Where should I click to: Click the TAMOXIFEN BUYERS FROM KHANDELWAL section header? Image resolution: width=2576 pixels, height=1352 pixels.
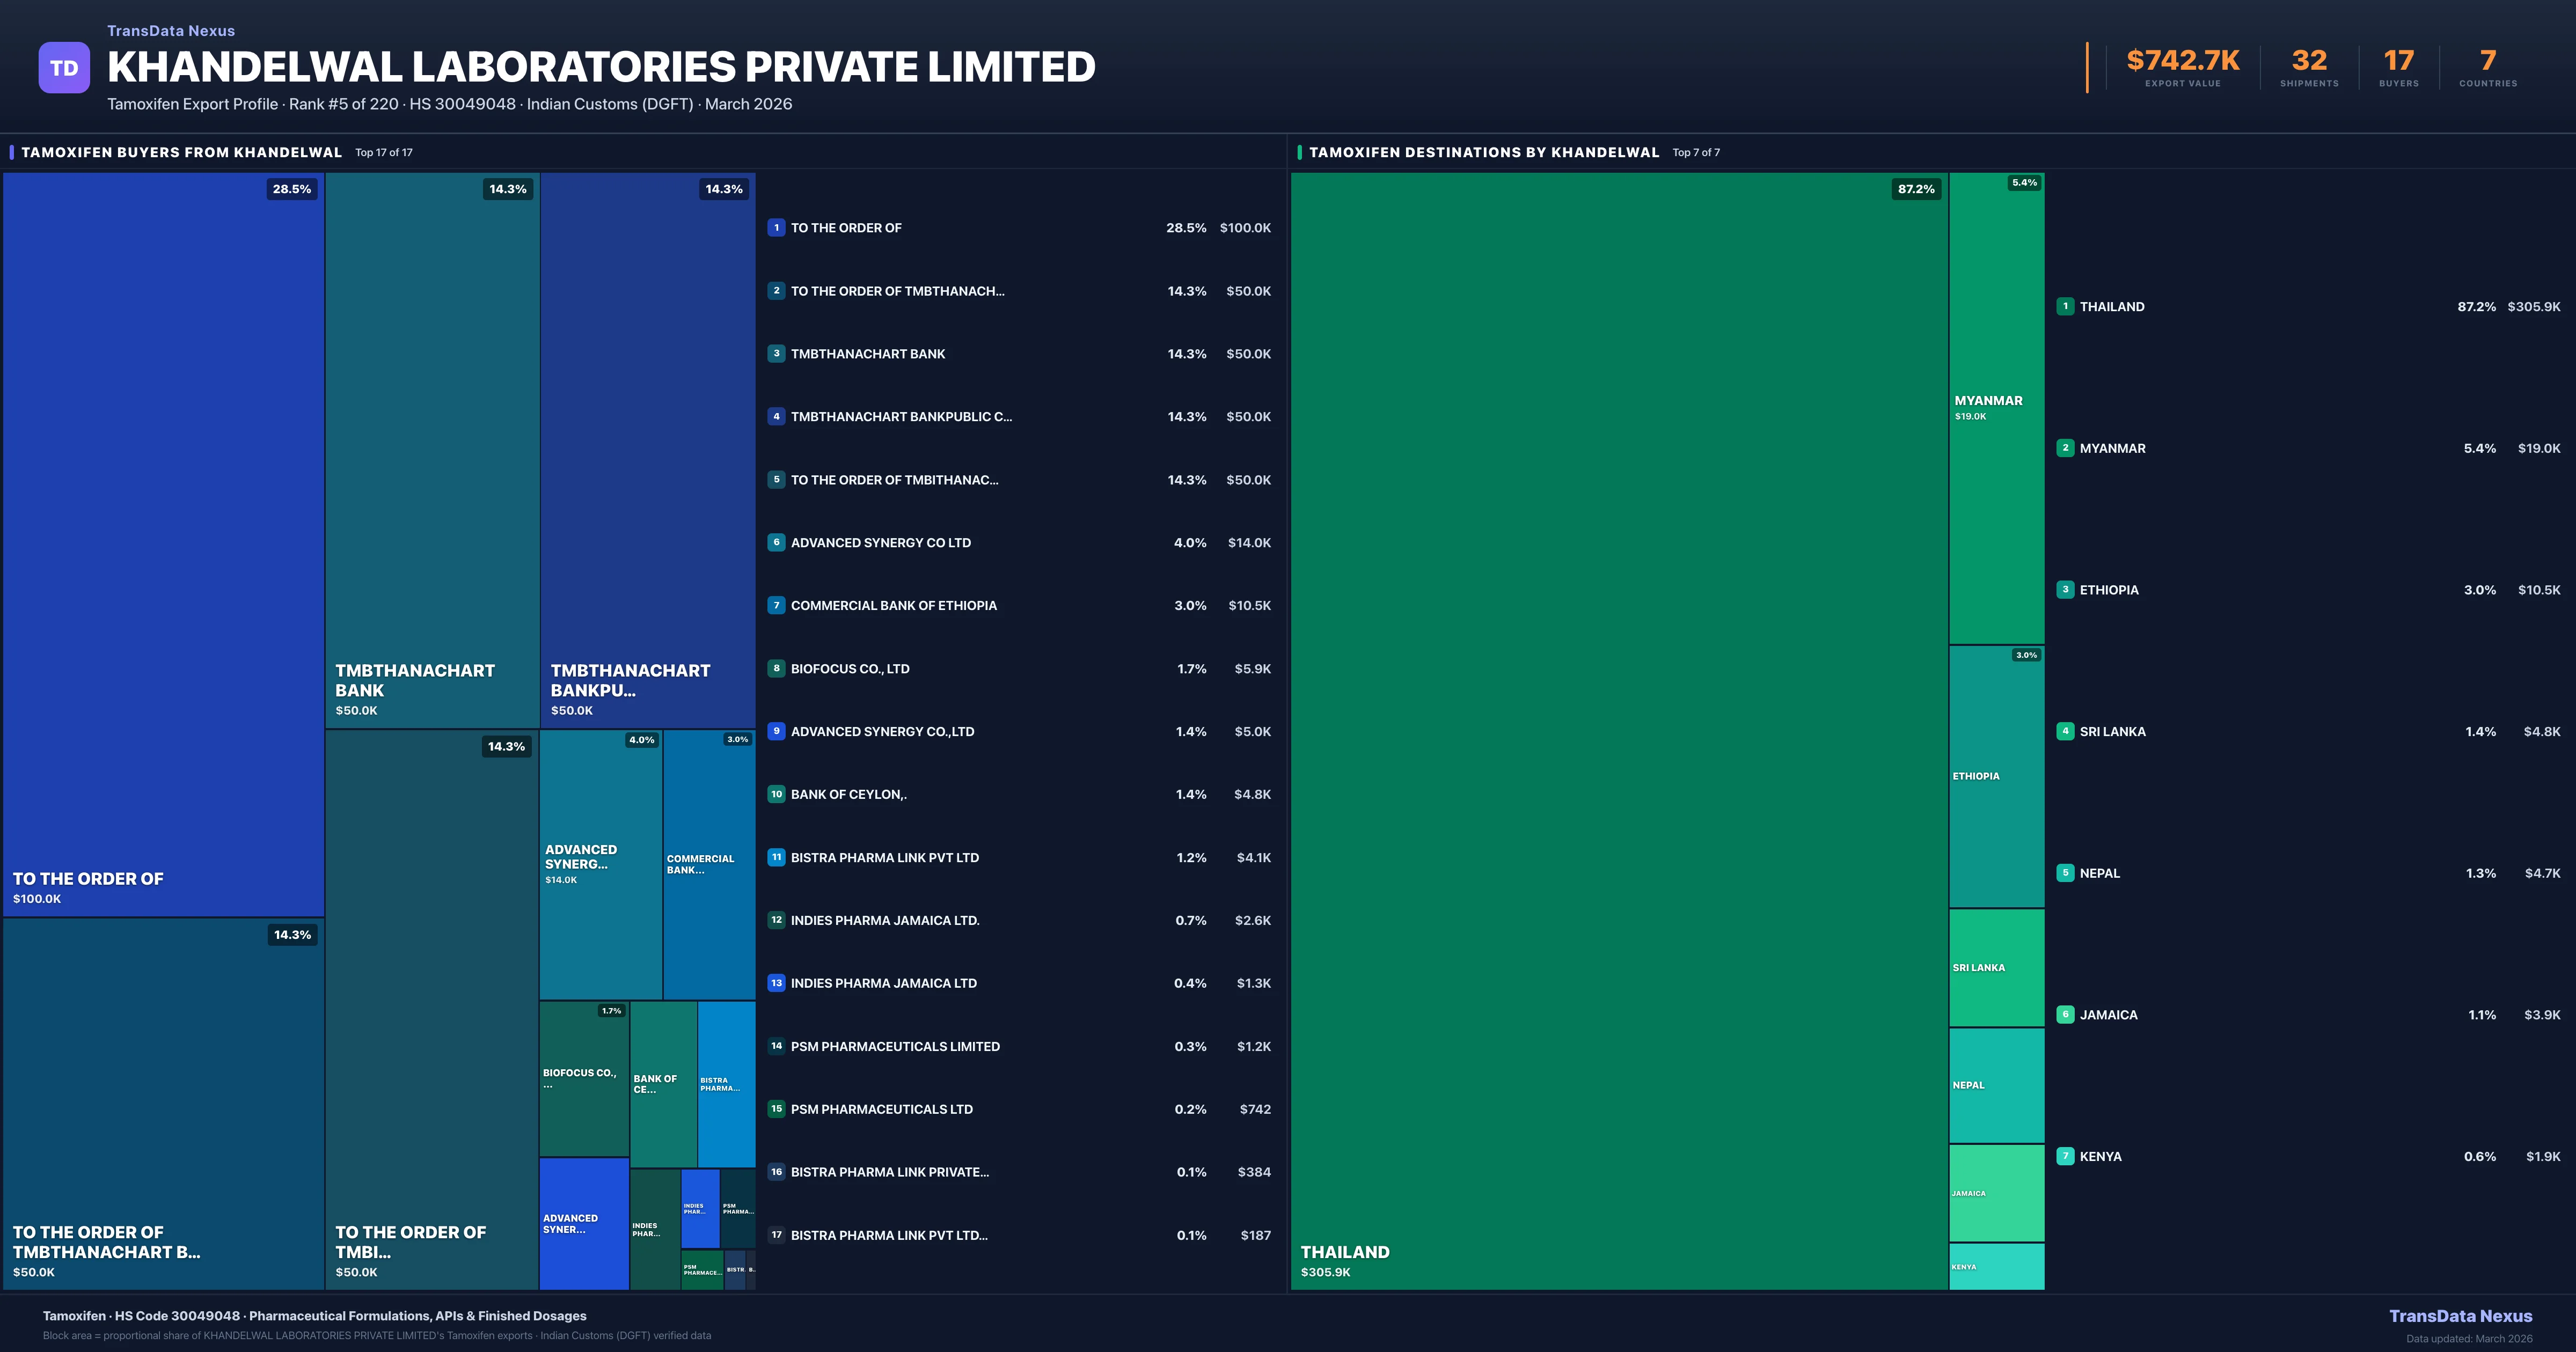click(x=182, y=152)
